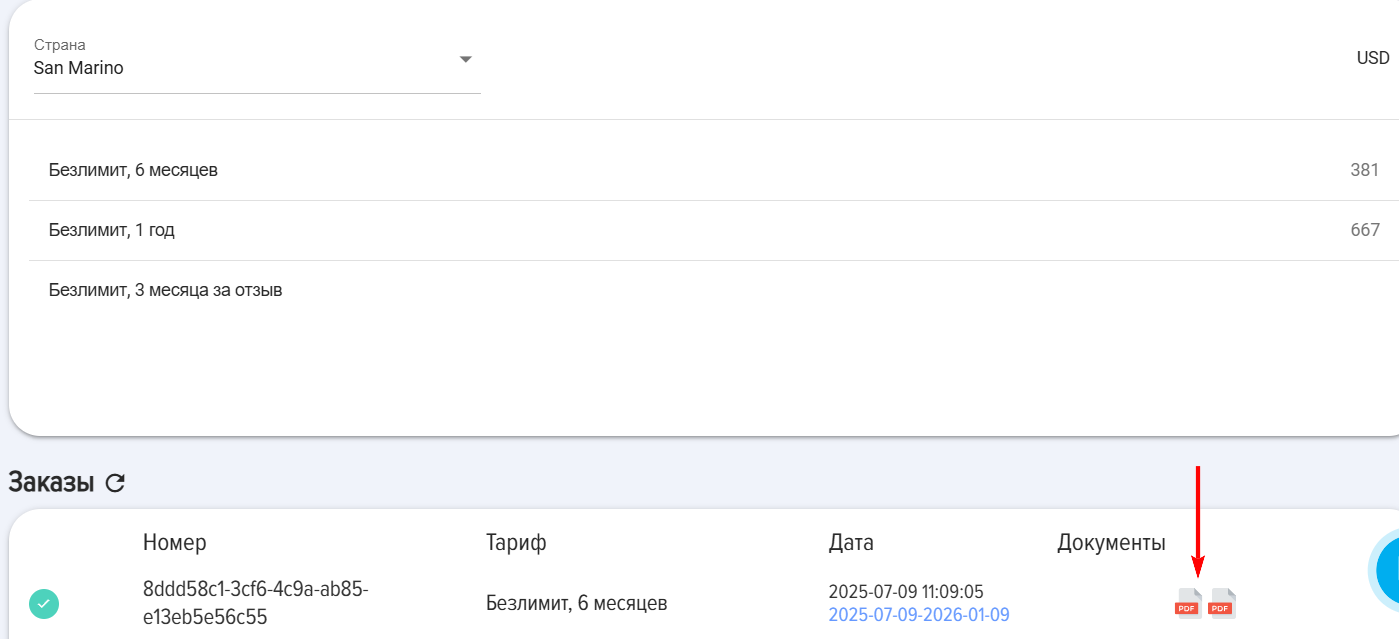Click the Номер column header
This screenshot has height=639, width=1399.
coord(175,543)
